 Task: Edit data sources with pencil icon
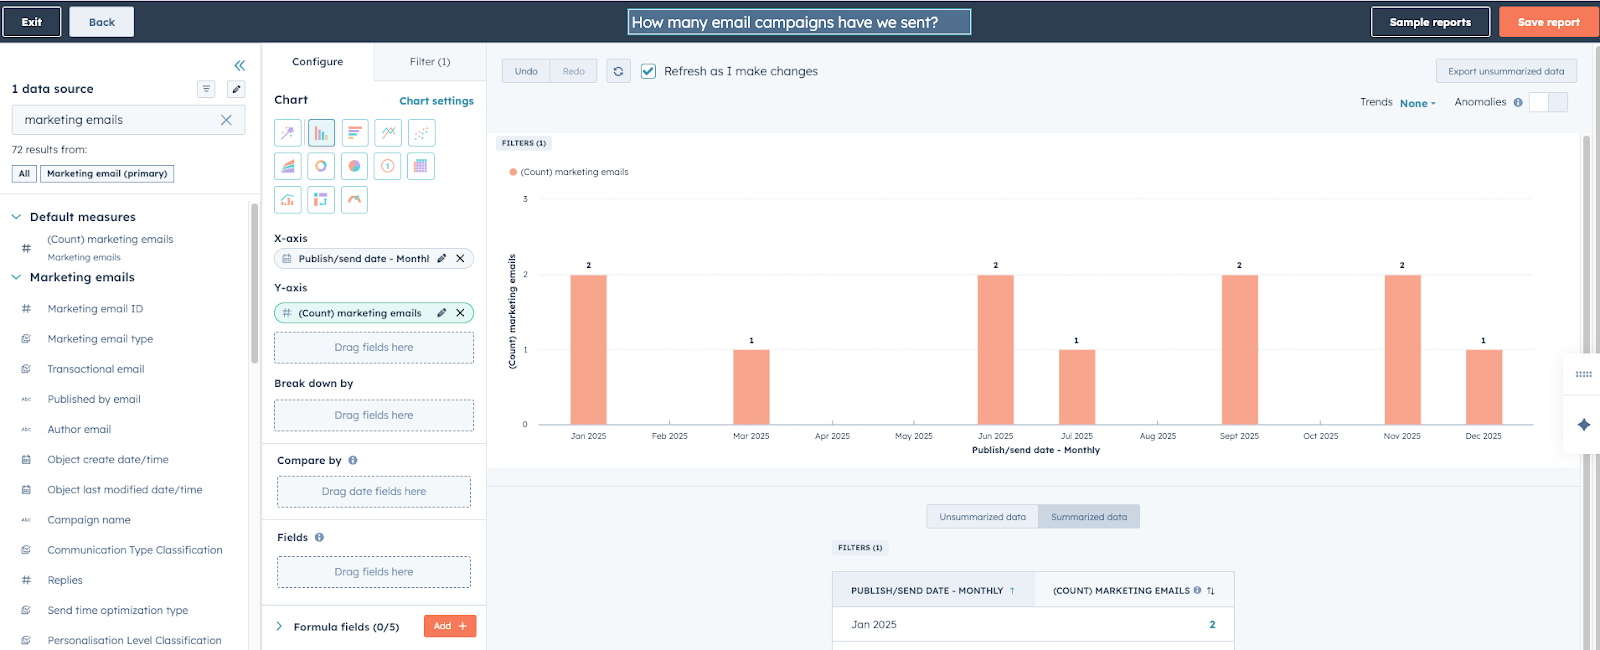(x=236, y=89)
